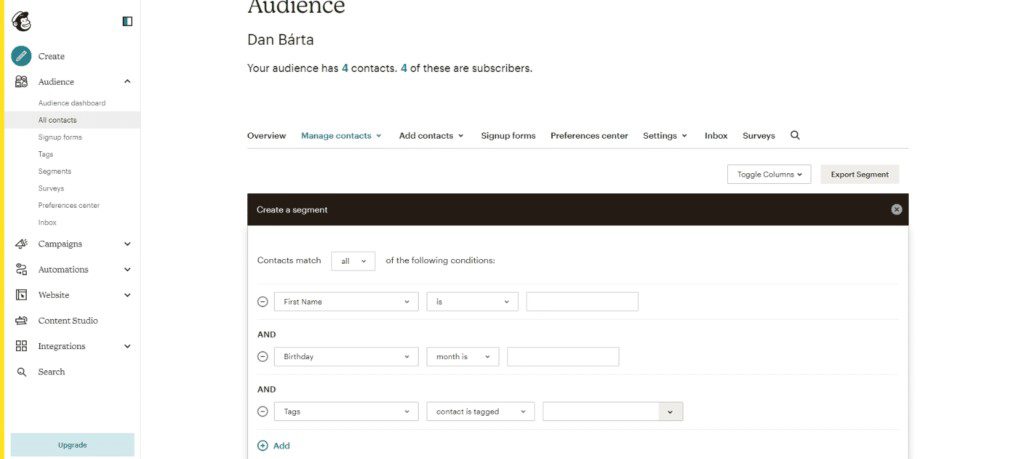Viewport: 1024px width, 459px height.
Task: Collapse the Audience sidebar section
Action: tap(127, 82)
